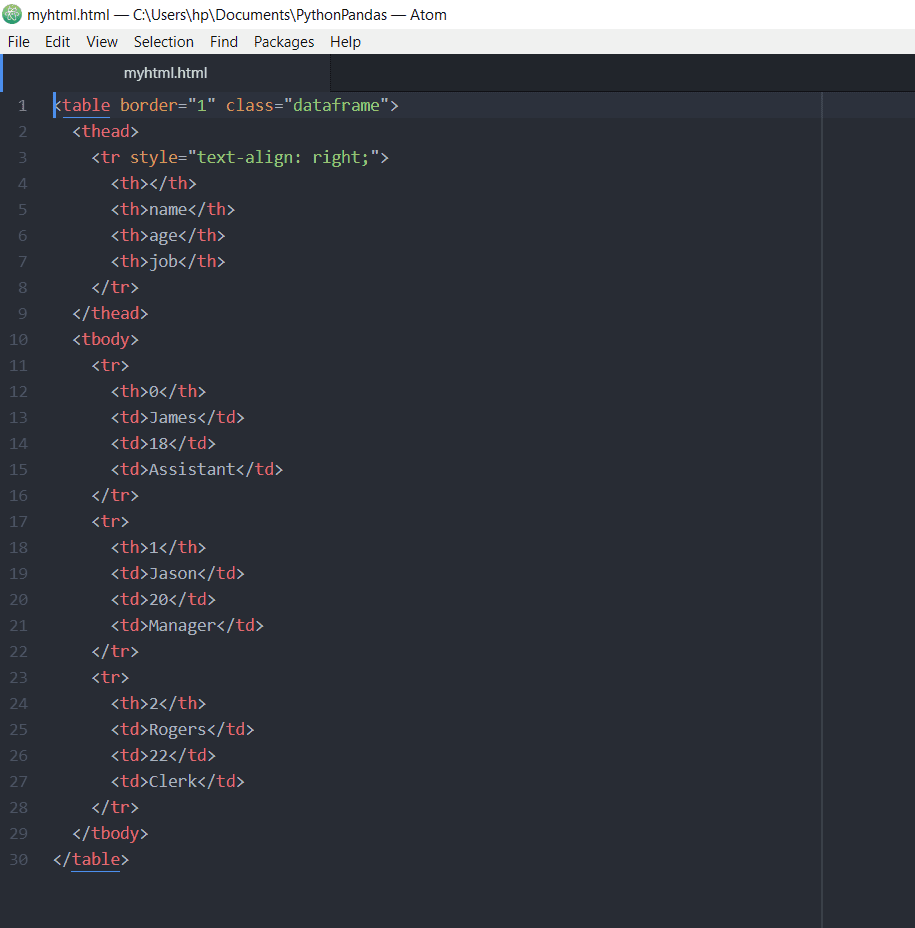Click the closing tr tag on line 22
915x928 pixels.
(115, 652)
